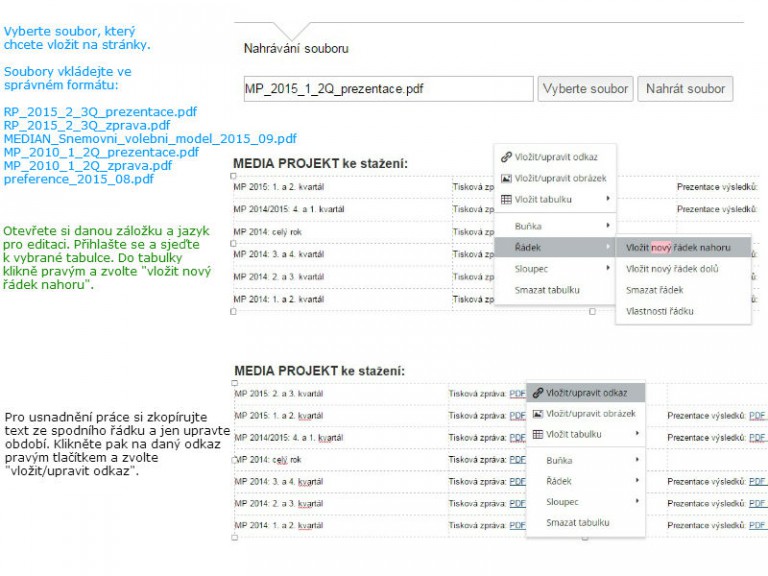Open Vlastnosti řádku in the submenu

pos(659,311)
